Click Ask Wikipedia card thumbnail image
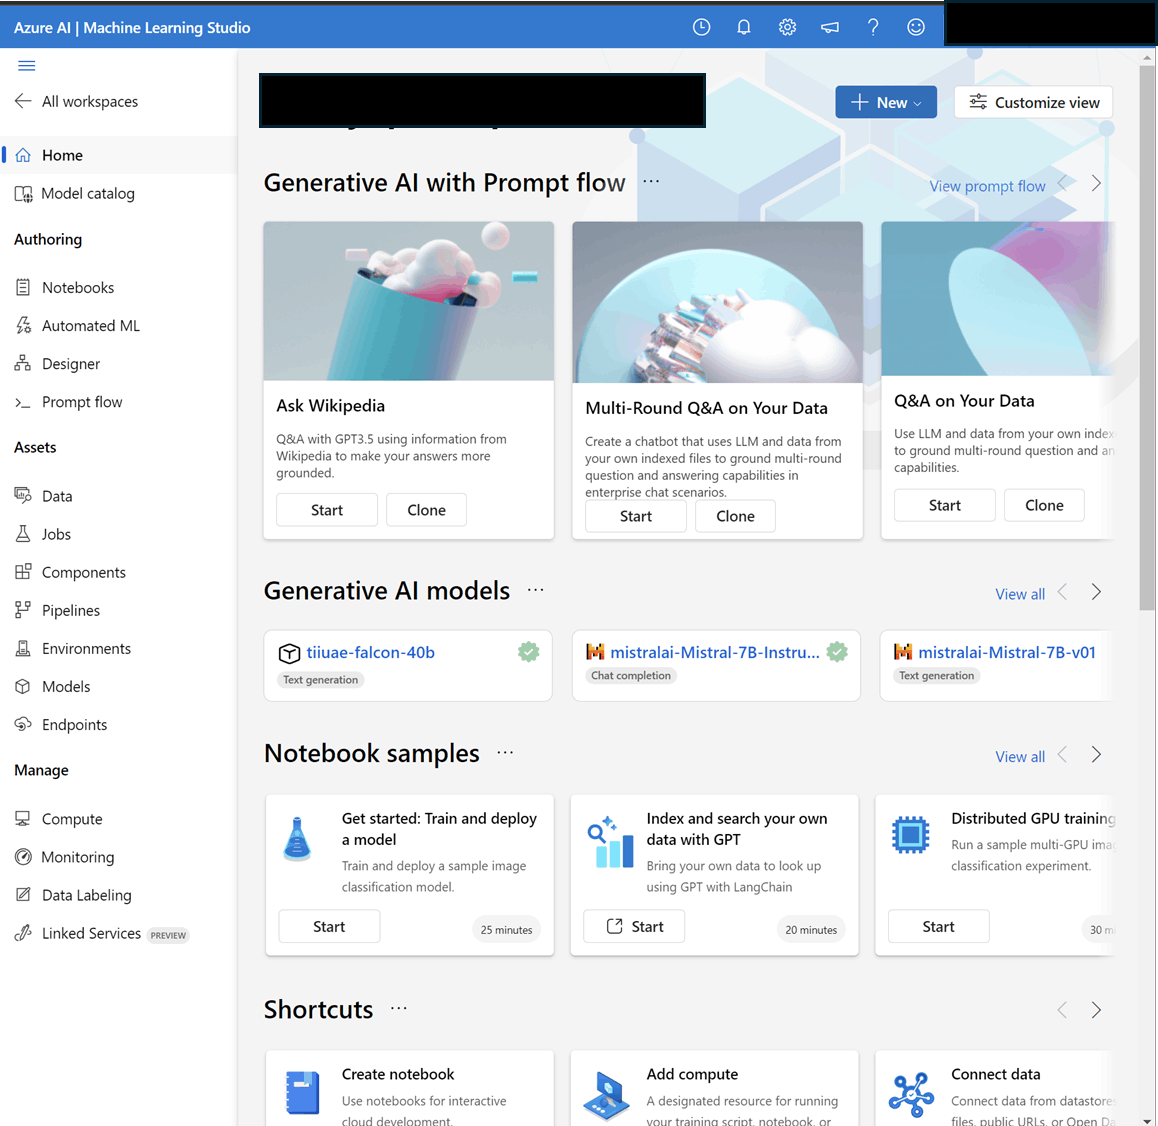This screenshot has height=1126, width=1158. point(408,301)
